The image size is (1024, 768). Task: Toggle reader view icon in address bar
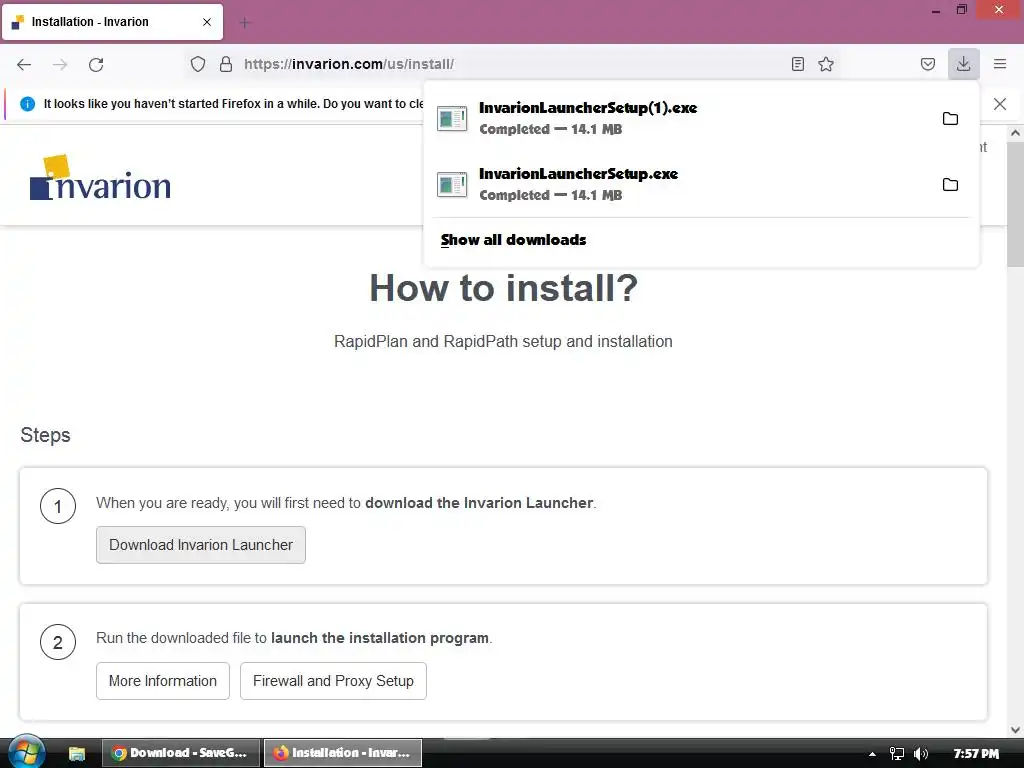point(797,64)
